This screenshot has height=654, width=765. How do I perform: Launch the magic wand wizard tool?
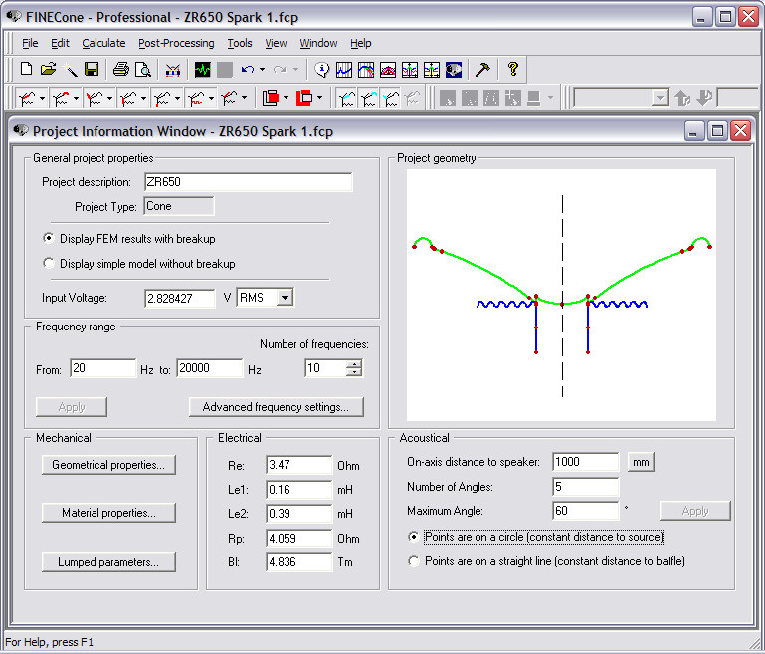(x=70, y=69)
